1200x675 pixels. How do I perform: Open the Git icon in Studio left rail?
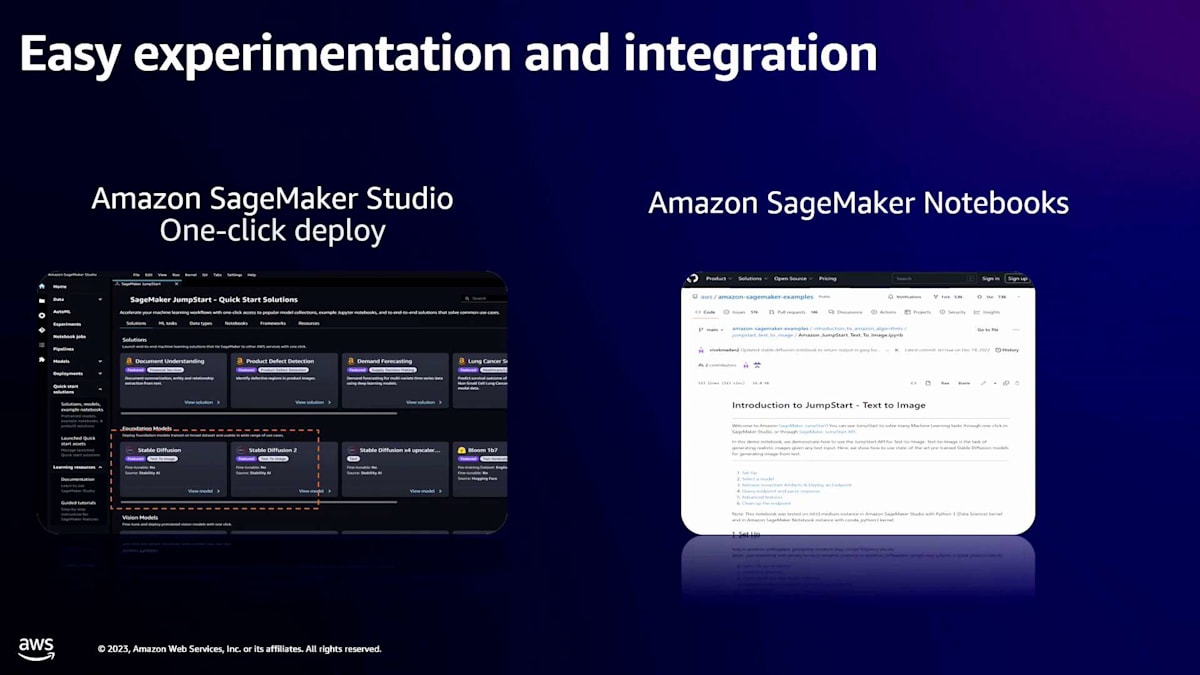[42, 330]
